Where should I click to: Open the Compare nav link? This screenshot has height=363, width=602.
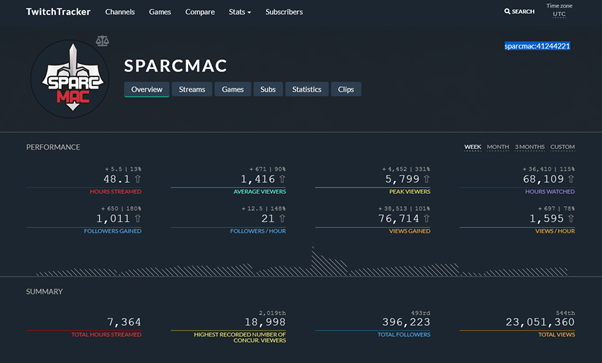[x=200, y=12]
